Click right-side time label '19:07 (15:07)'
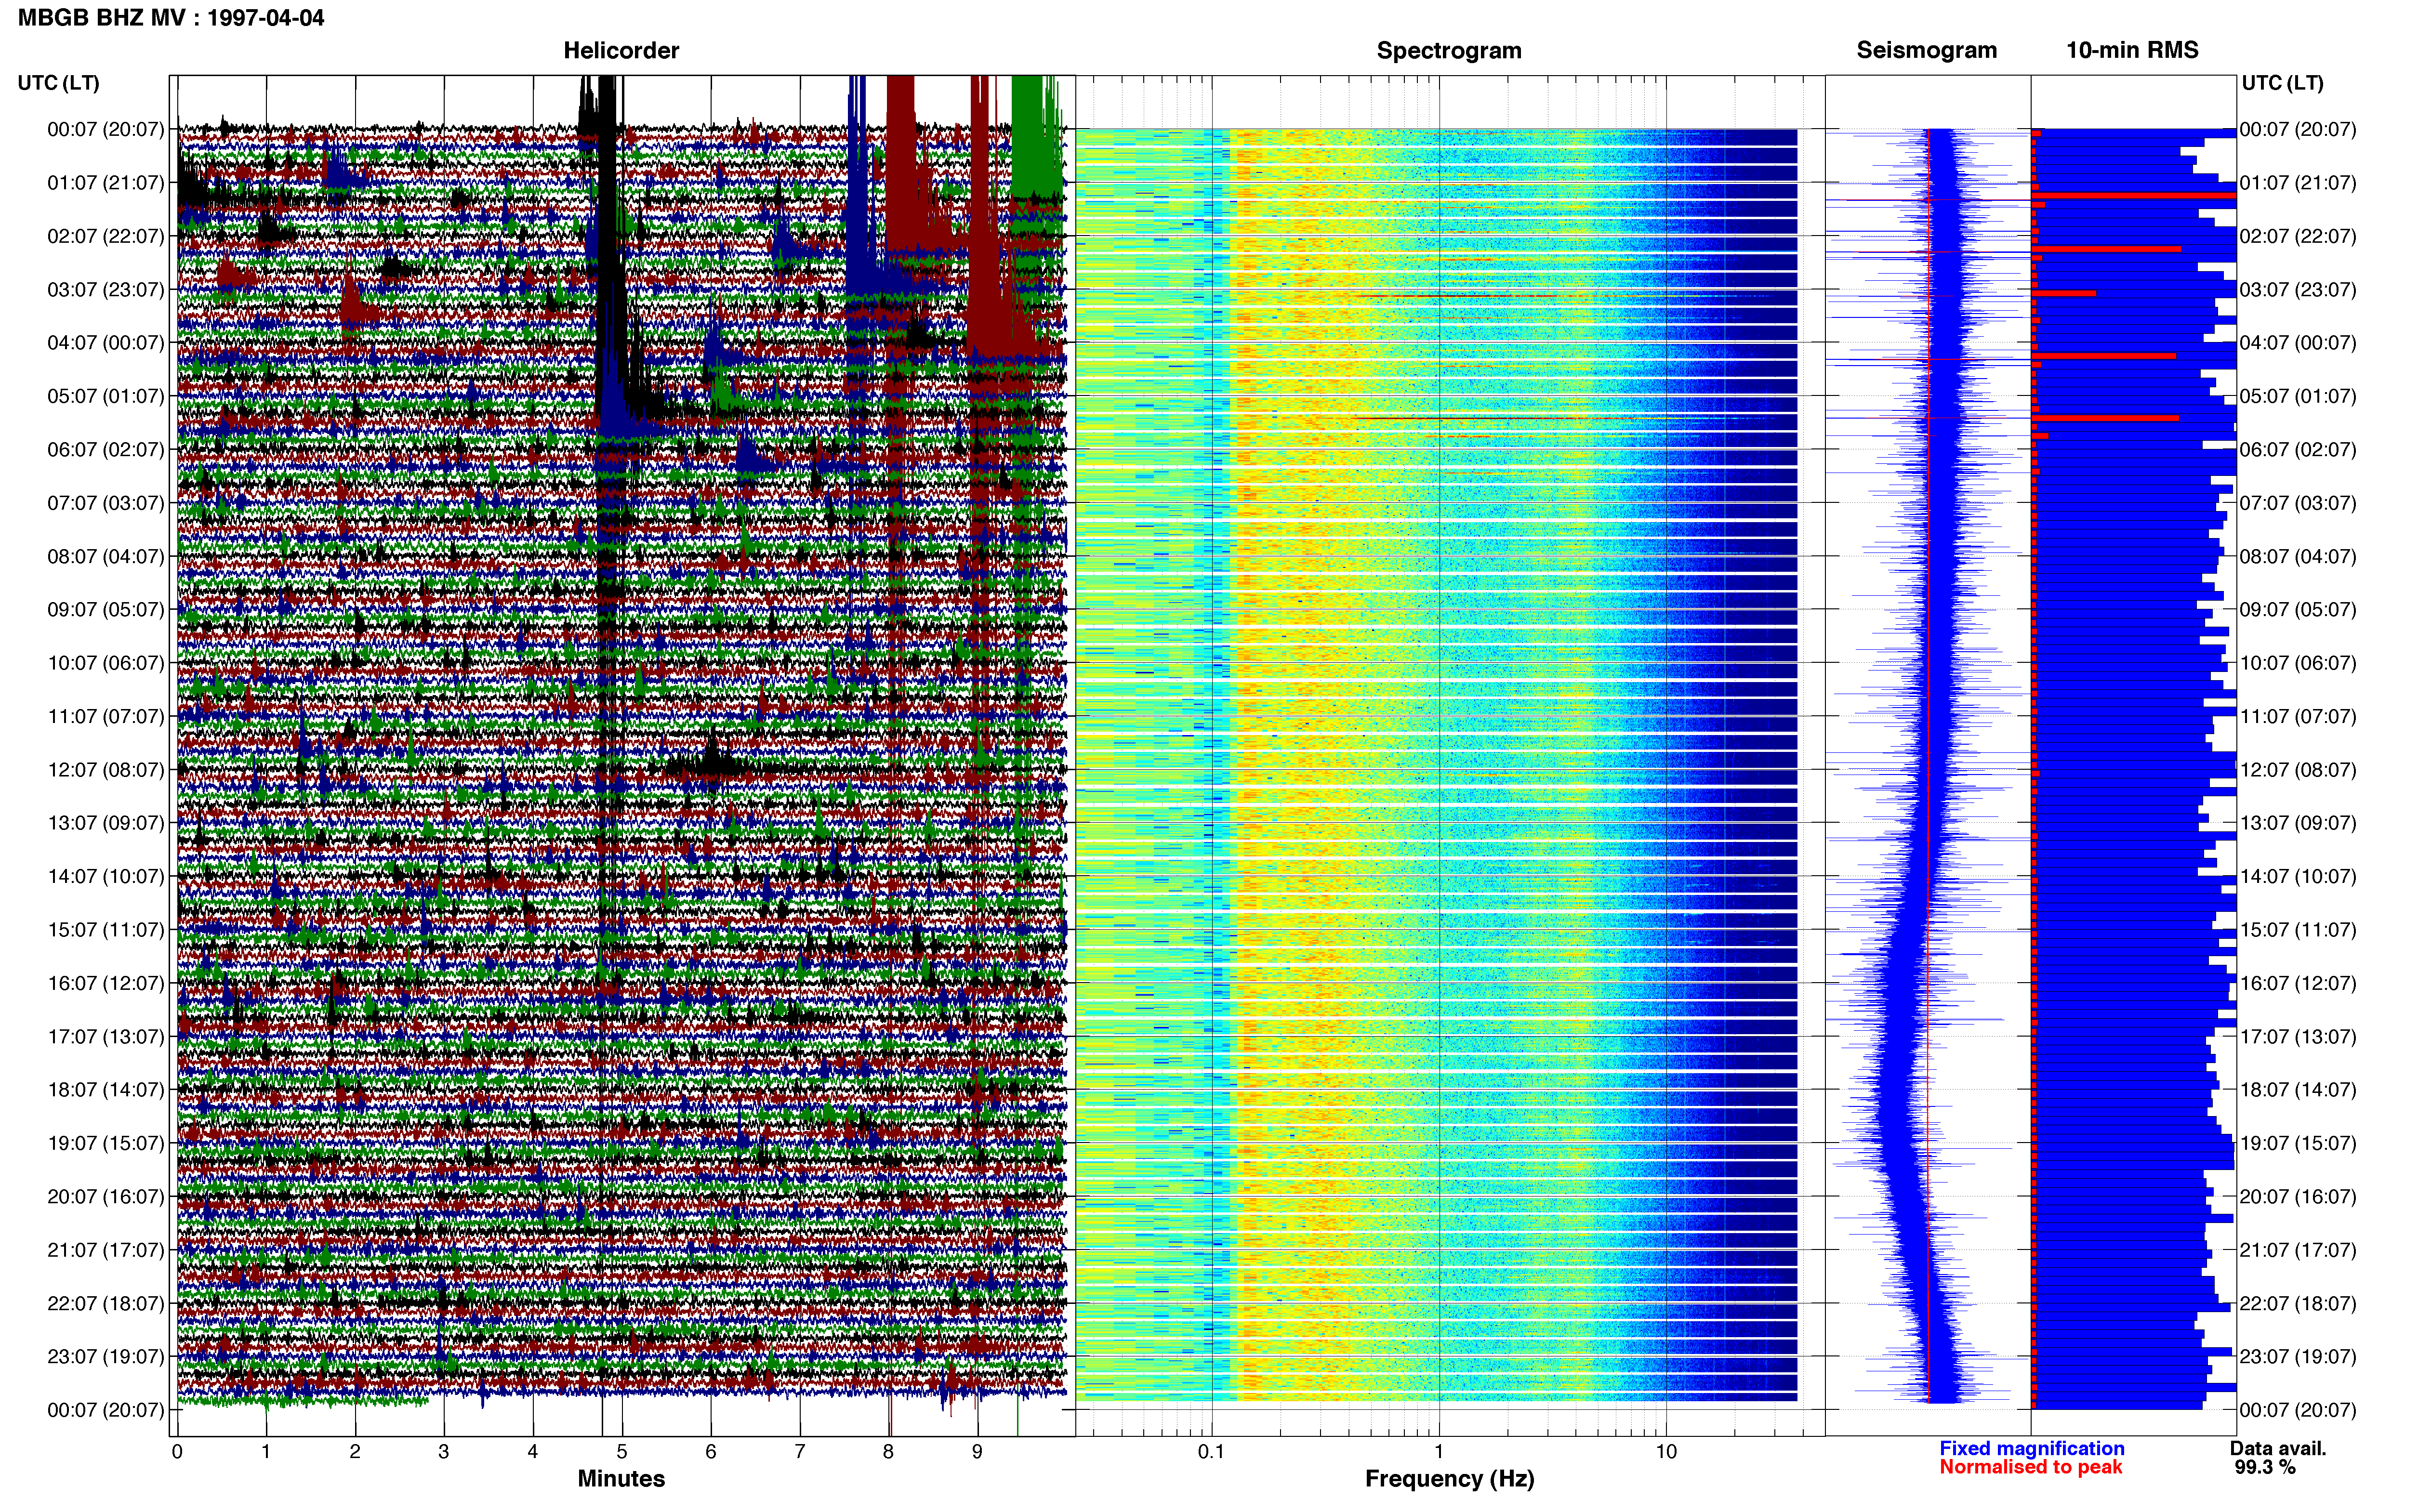 [x=2298, y=1143]
